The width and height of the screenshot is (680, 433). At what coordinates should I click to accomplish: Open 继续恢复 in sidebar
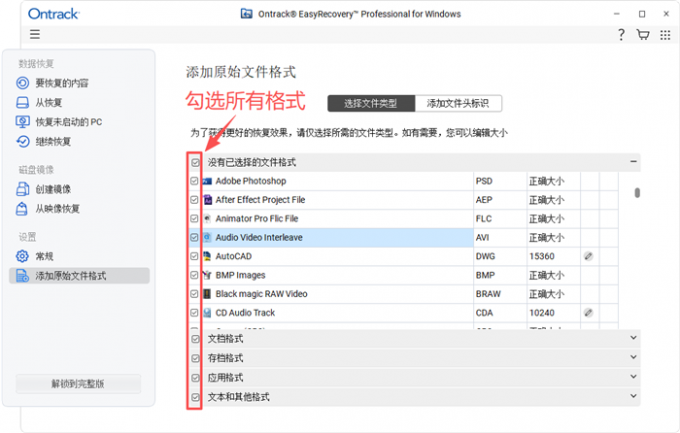53,141
